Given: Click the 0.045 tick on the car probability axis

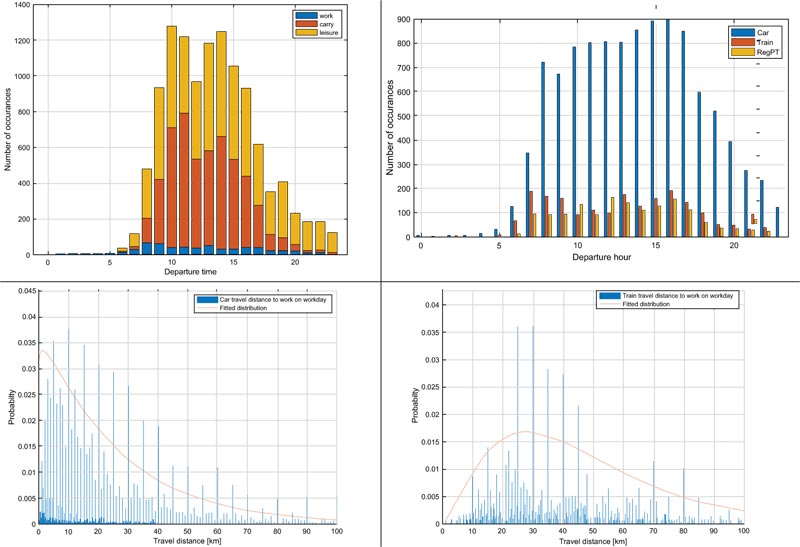Looking at the screenshot, I should click(22, 292).
